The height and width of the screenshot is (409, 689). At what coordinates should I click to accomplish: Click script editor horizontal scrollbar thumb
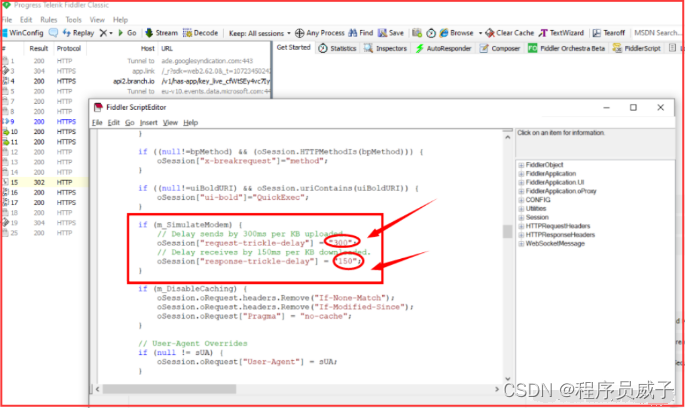pos(169,389)
